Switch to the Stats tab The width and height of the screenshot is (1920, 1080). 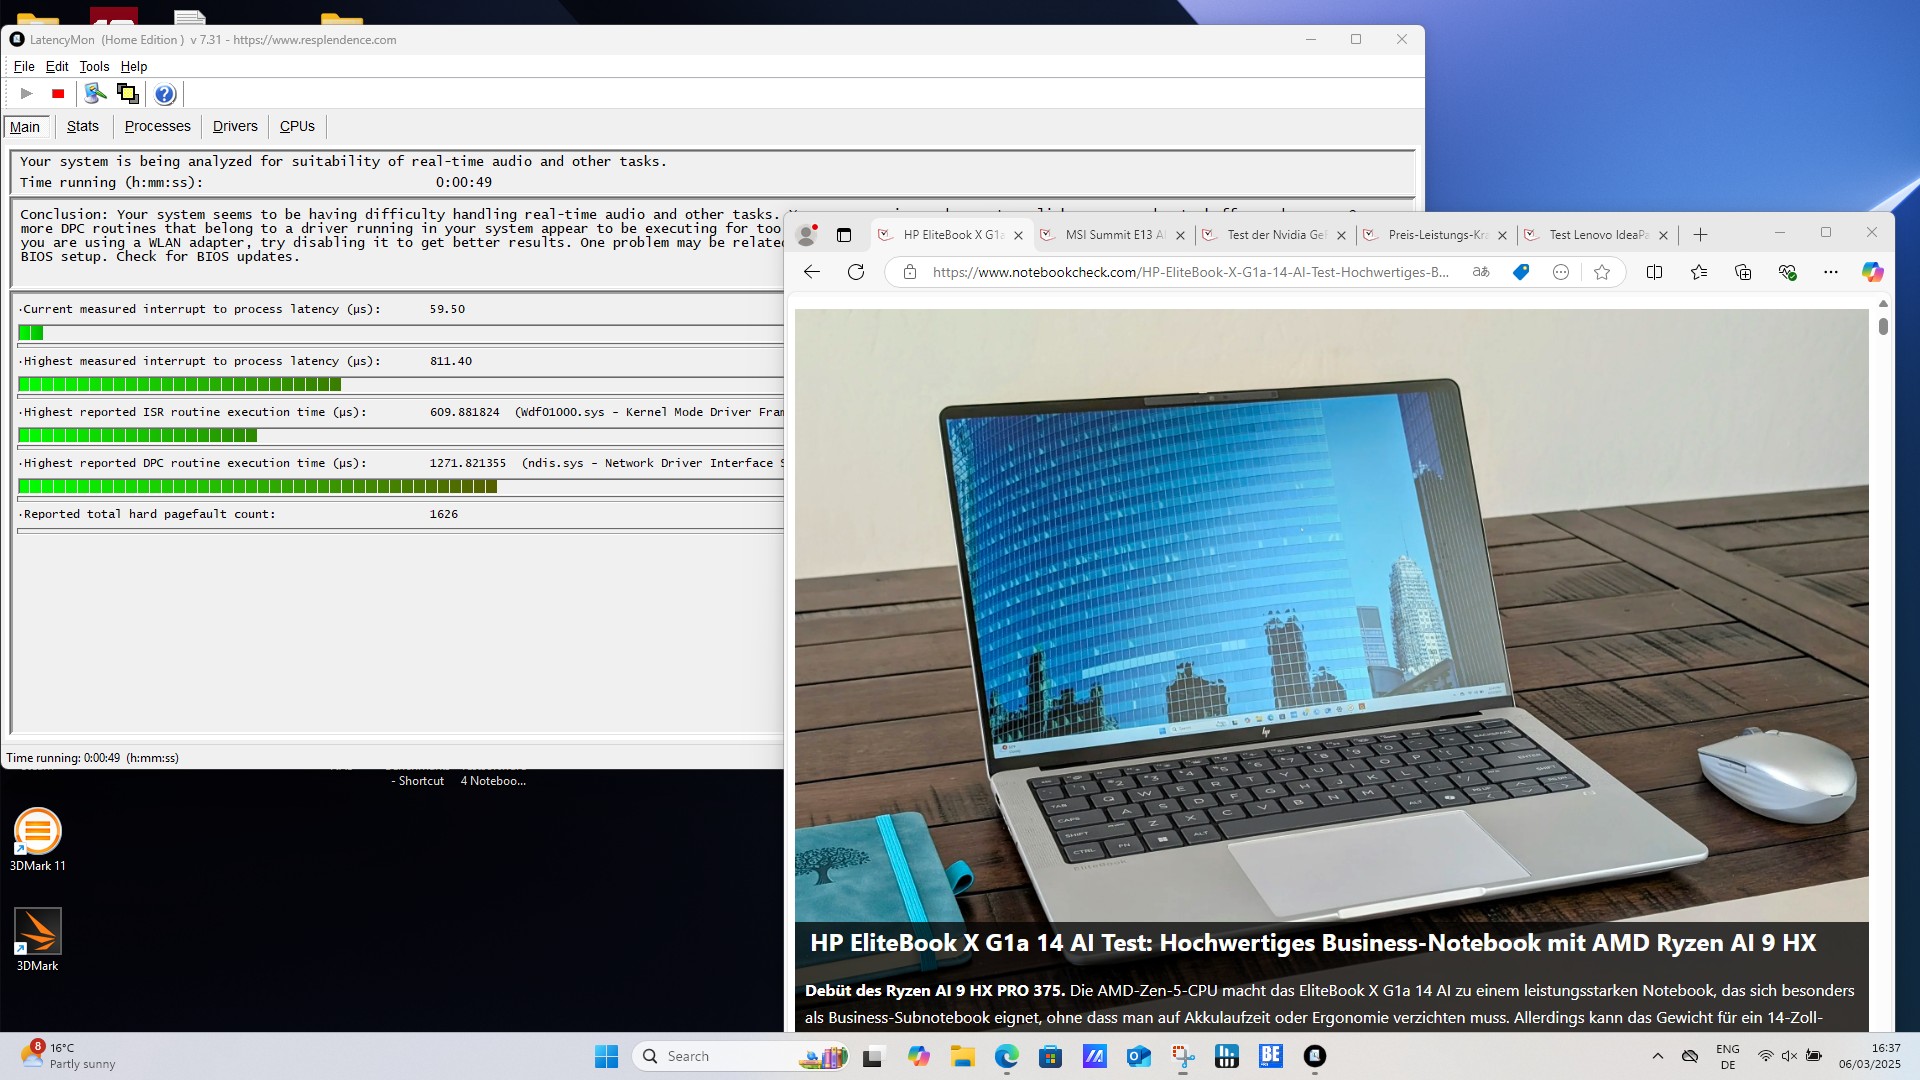point(82,126)
